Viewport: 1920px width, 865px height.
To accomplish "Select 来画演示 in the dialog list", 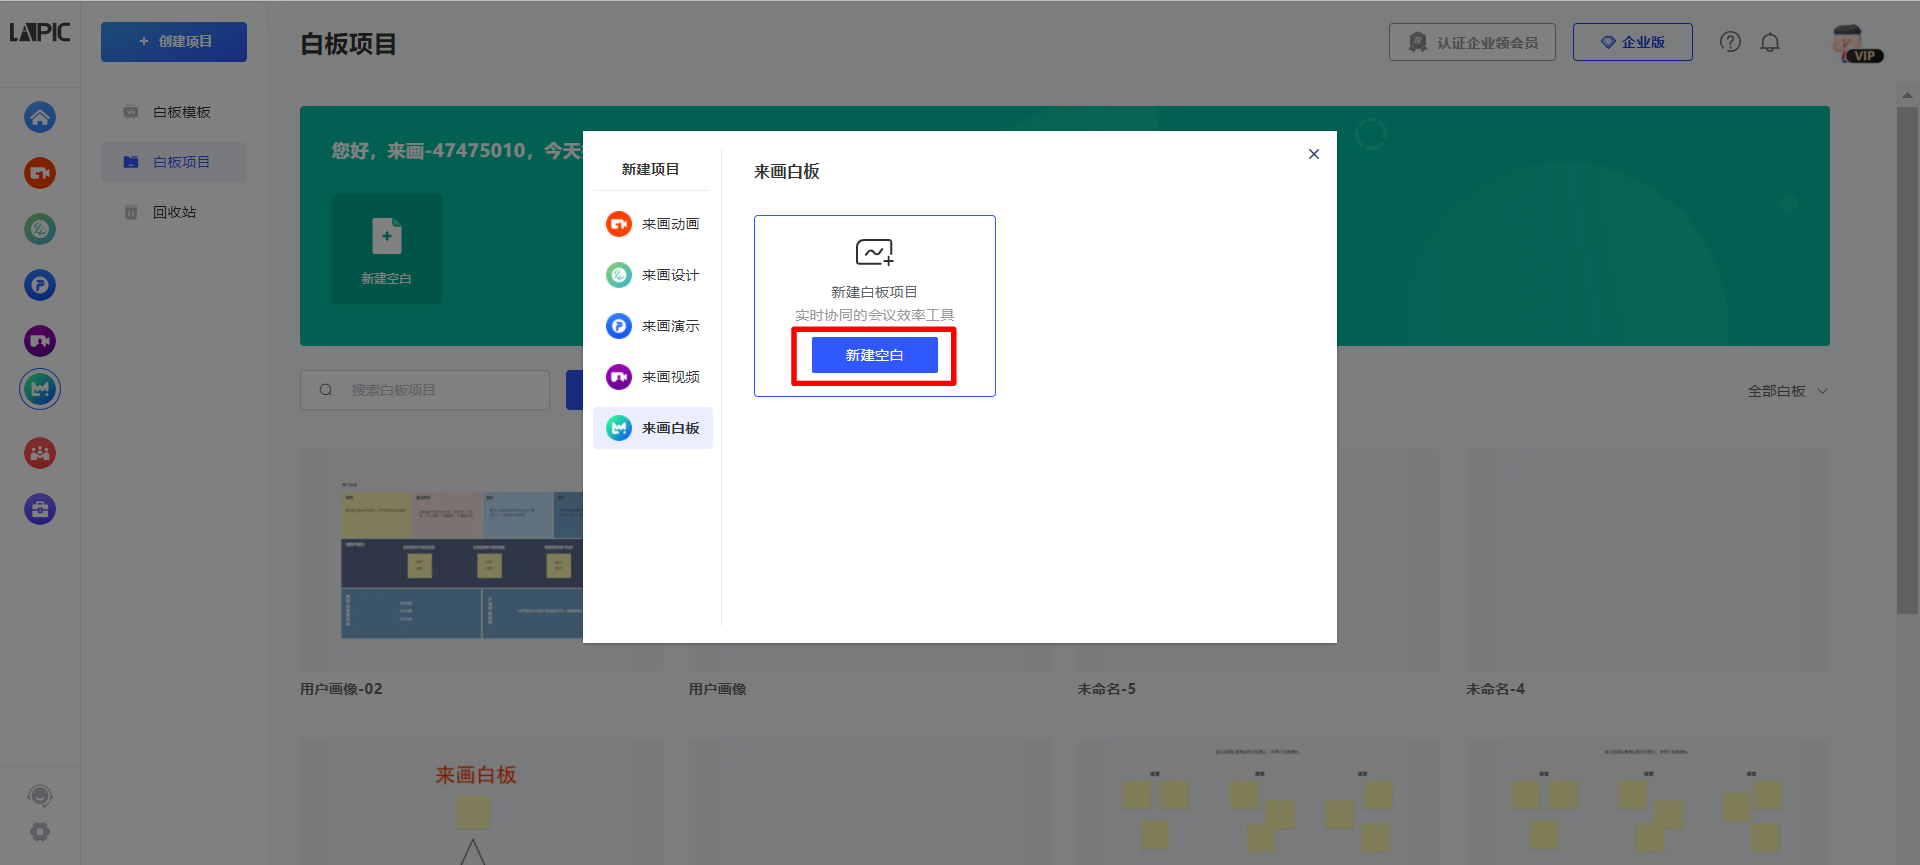I will pyautogui.click(x=653, y=326).
